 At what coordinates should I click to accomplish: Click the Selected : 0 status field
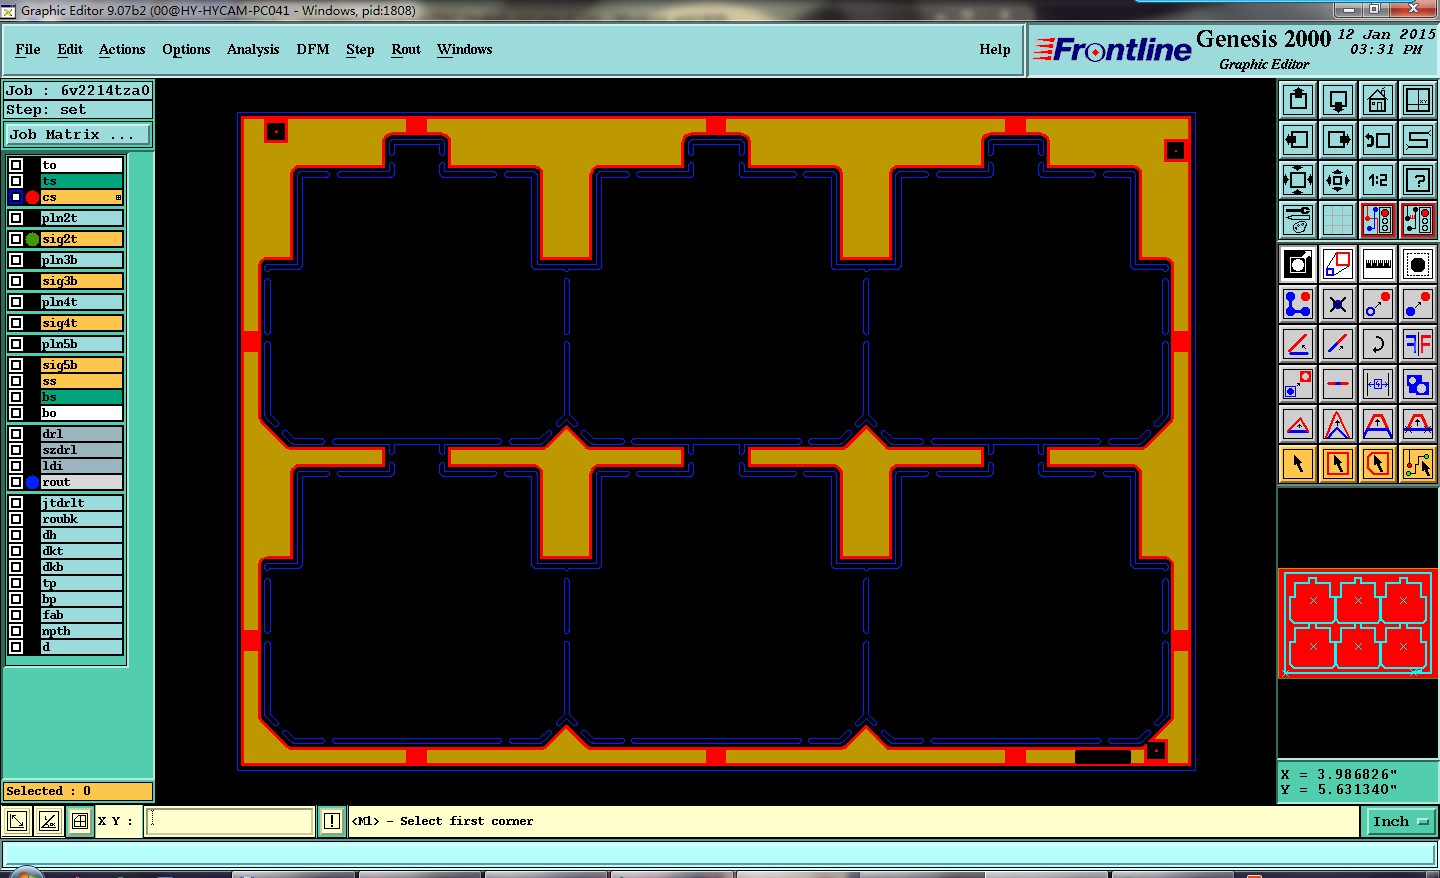pyautogui.click(x=78, y=791)
